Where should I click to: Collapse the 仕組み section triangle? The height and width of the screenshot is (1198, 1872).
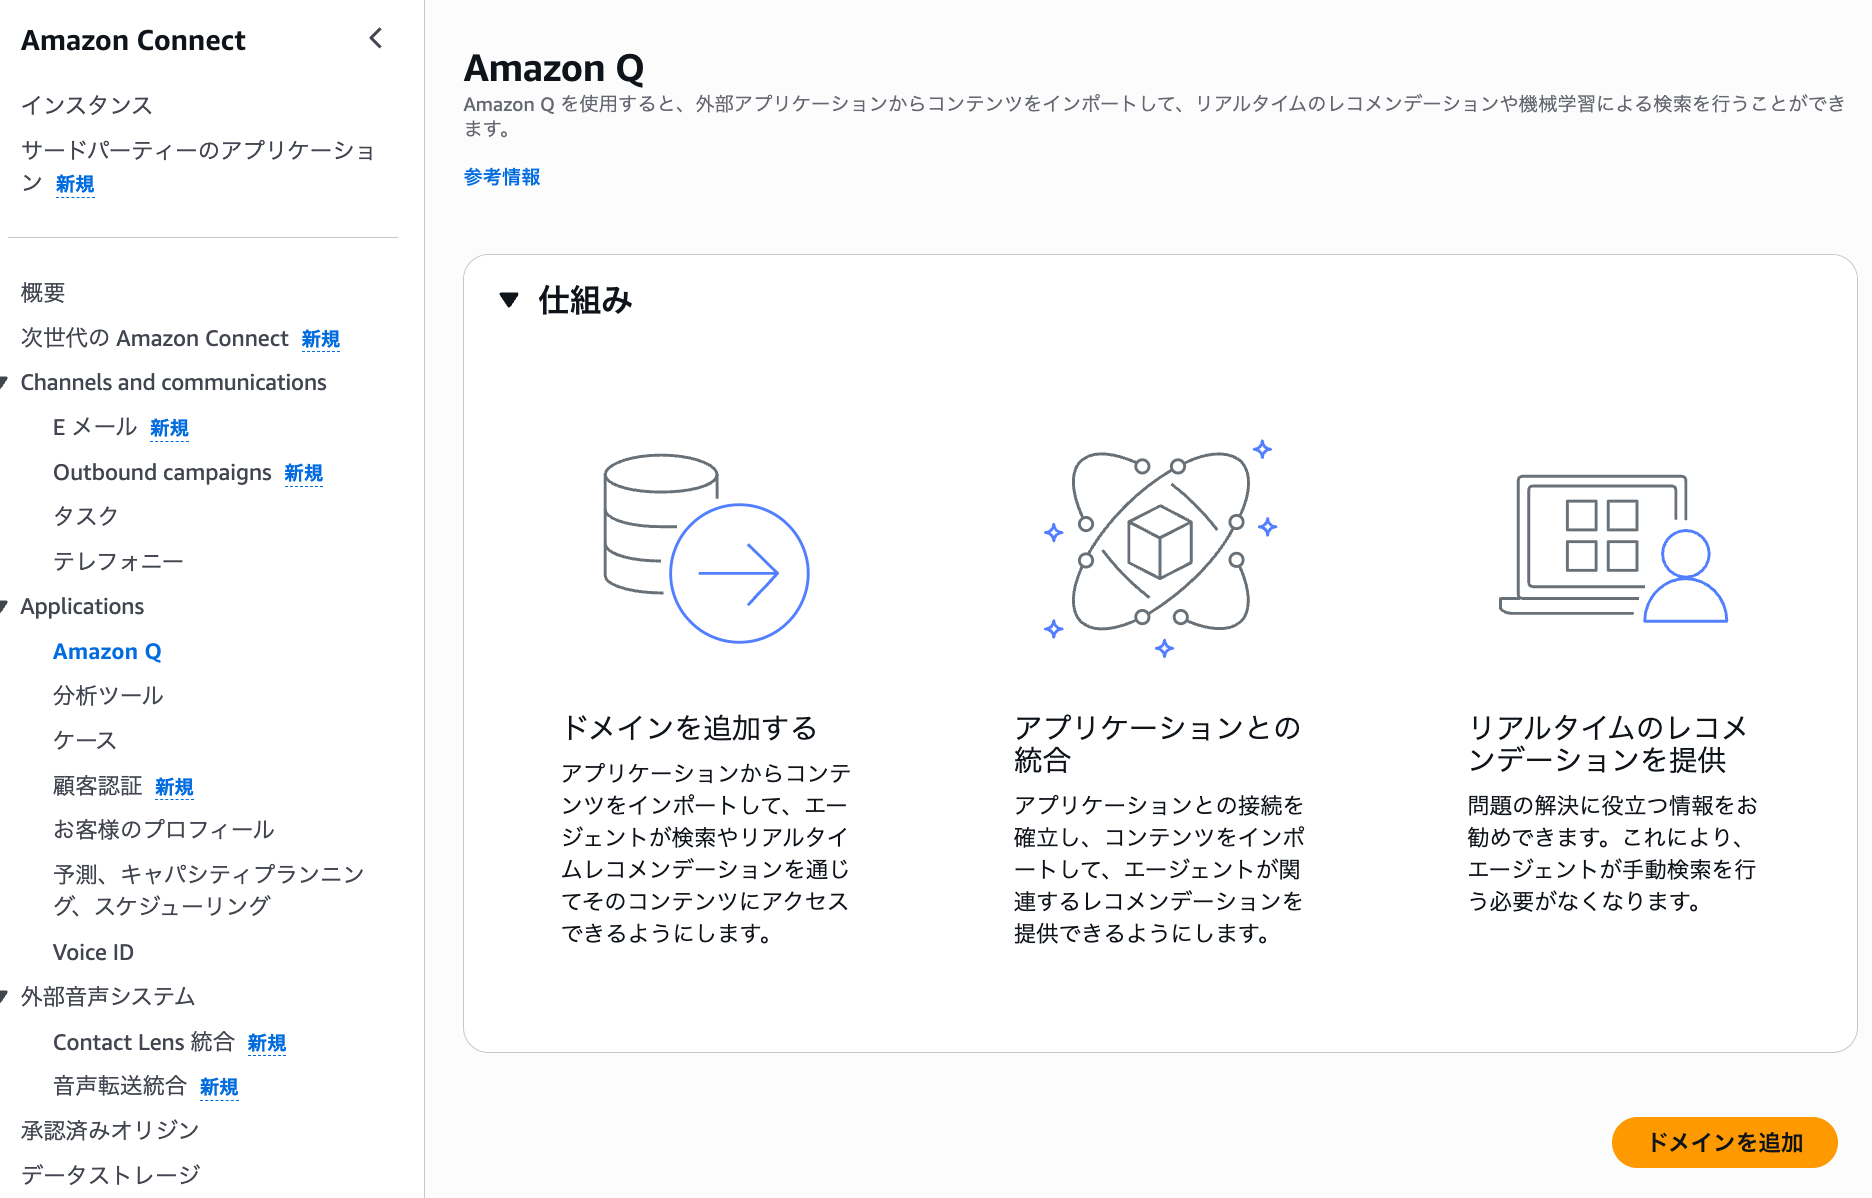509,300
